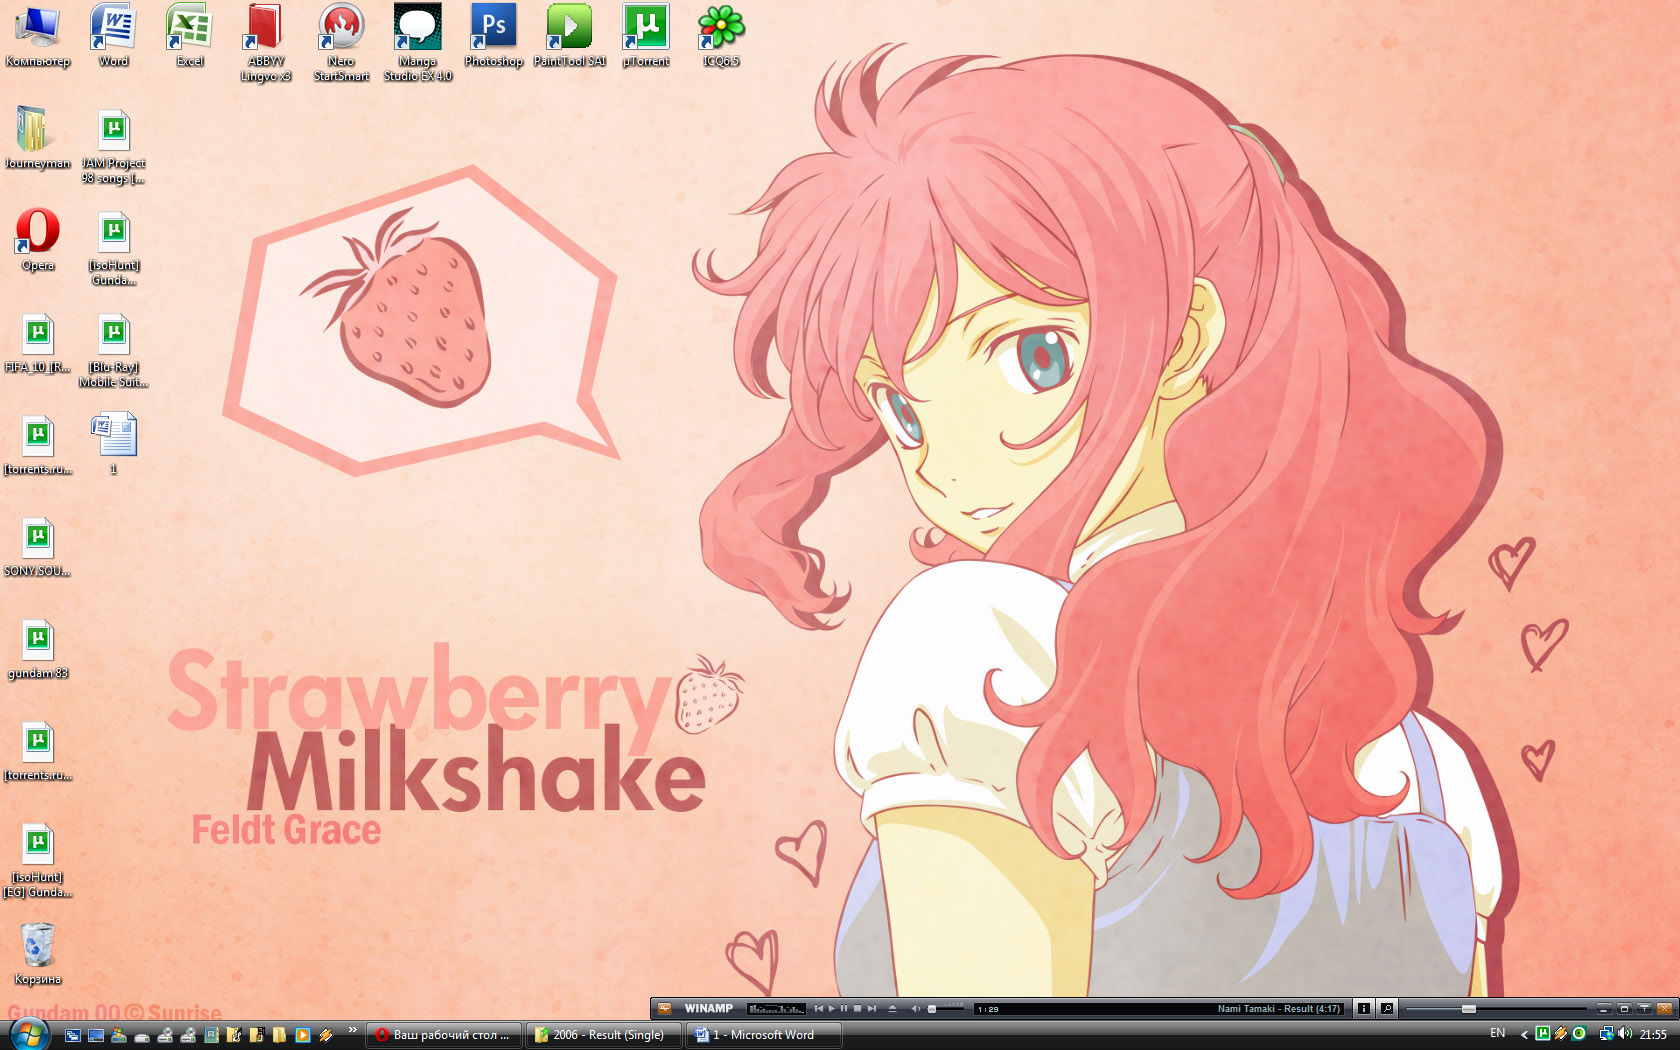Select the [isoHunt] [EG] Gunda... torrent file
The height and width of the screenshot is (1050, 1680).
click(37, 860)
